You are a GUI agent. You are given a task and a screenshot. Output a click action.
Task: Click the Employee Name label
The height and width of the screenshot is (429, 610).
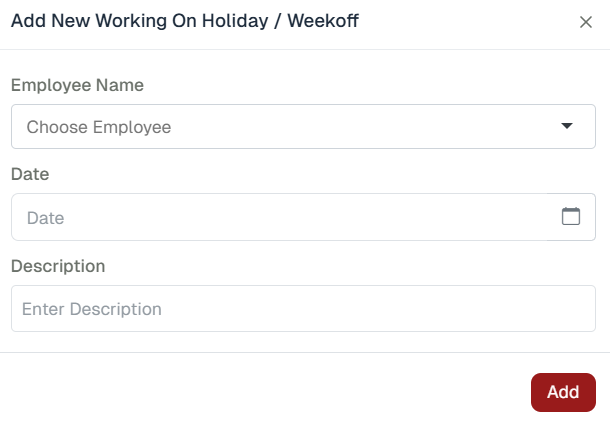click(77, 85)
